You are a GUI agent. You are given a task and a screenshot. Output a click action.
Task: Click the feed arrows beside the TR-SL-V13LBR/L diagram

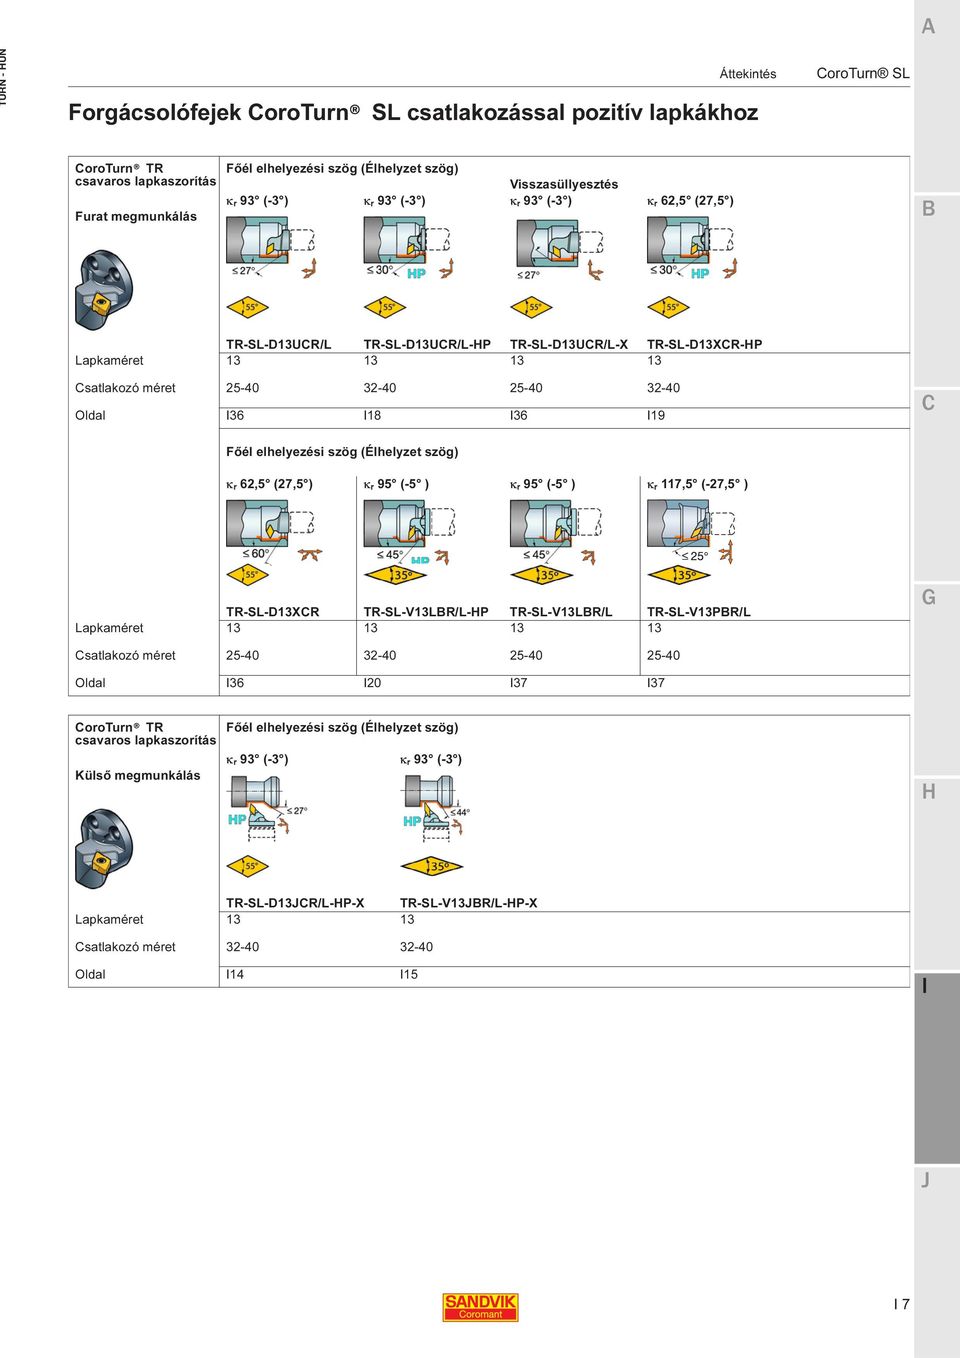(x=588, y=556)
